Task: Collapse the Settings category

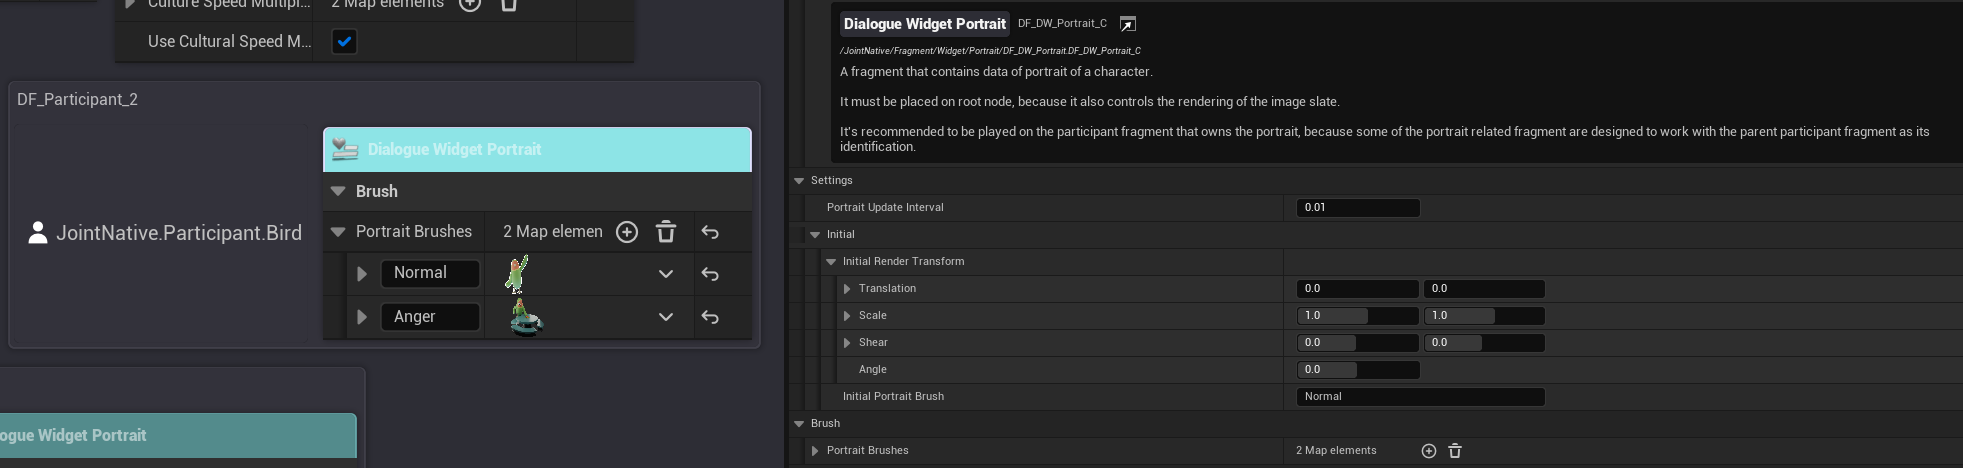Action: tap(799, 181)
